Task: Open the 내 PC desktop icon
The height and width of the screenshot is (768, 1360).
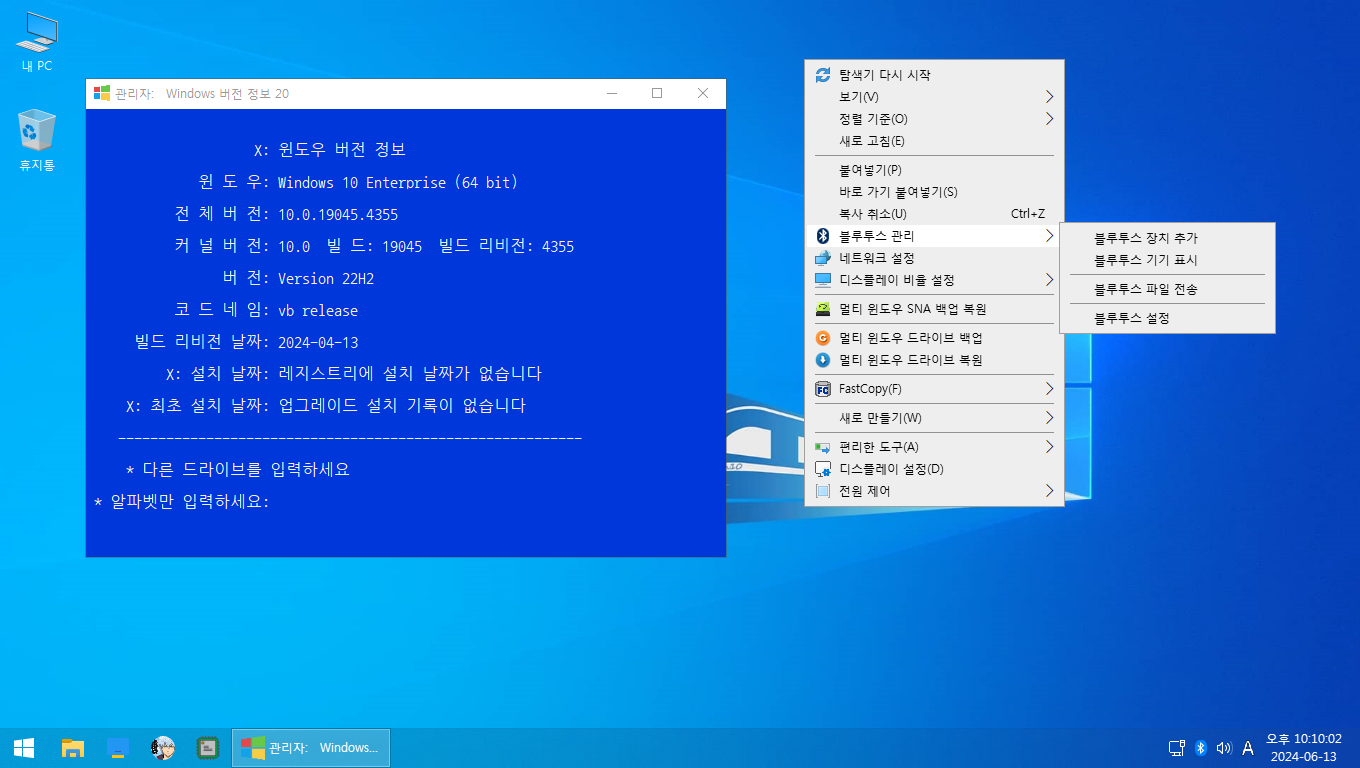Action: 37,42
